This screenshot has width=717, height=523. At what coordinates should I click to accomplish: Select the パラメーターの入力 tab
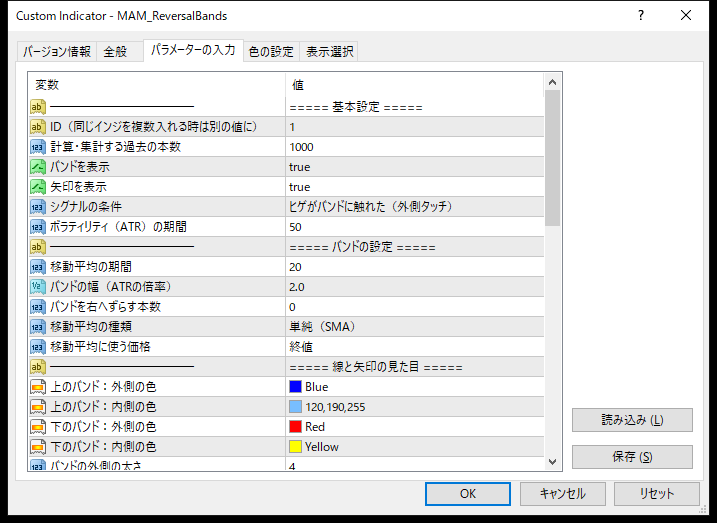click(x=193, y=50)
